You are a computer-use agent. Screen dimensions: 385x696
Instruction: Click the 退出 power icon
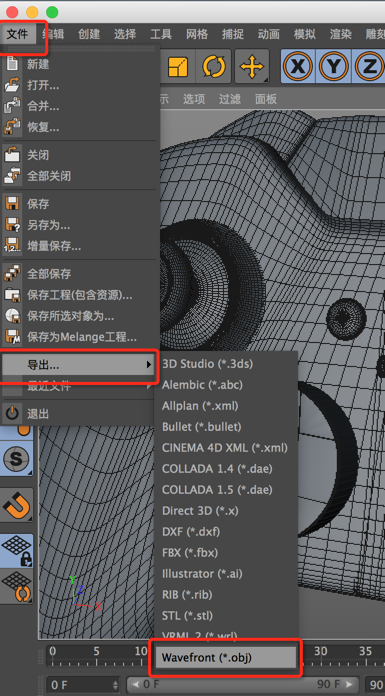click(12, 414)
